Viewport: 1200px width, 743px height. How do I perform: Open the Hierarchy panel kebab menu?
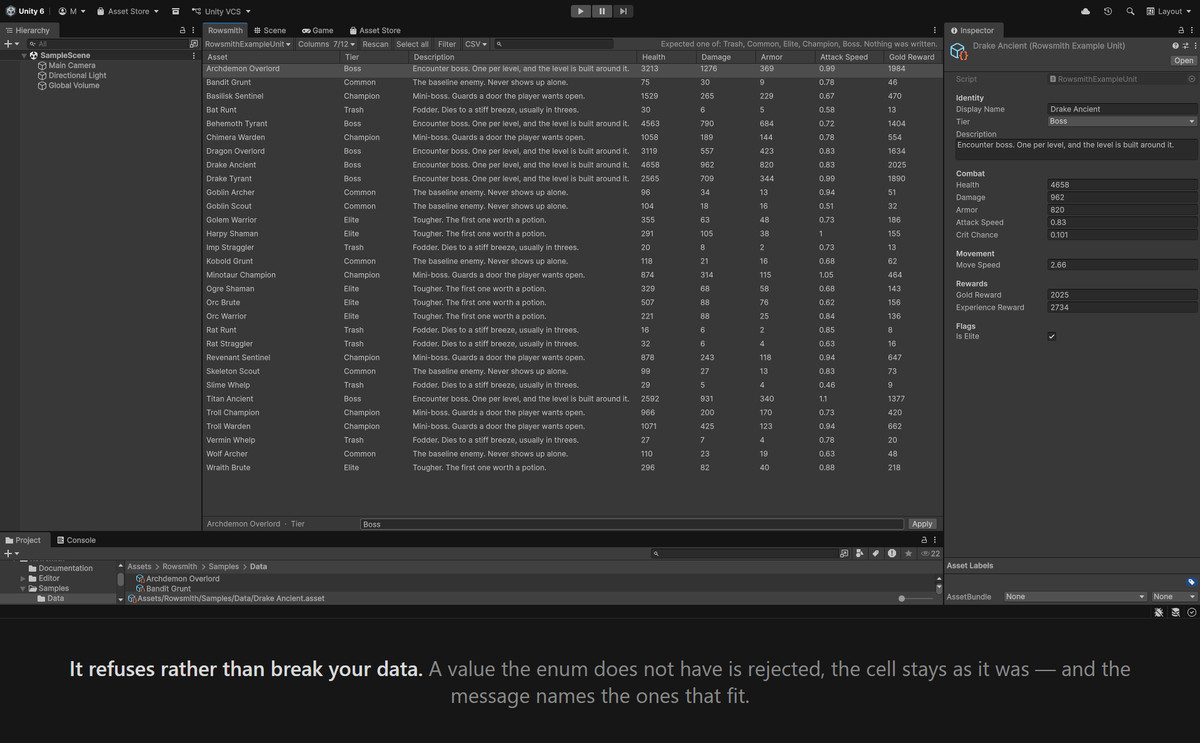(x=193, y=31)
